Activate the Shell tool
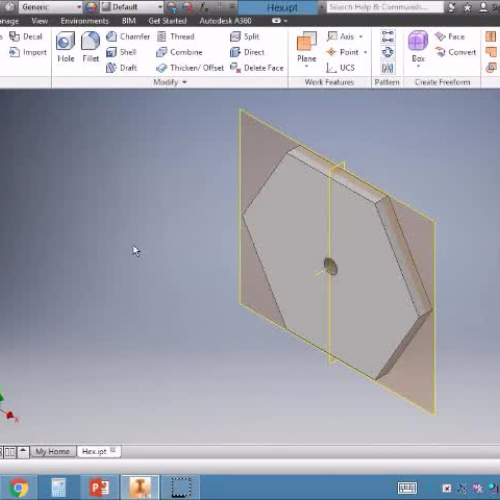500x500 pixels. tap(121, 52)
